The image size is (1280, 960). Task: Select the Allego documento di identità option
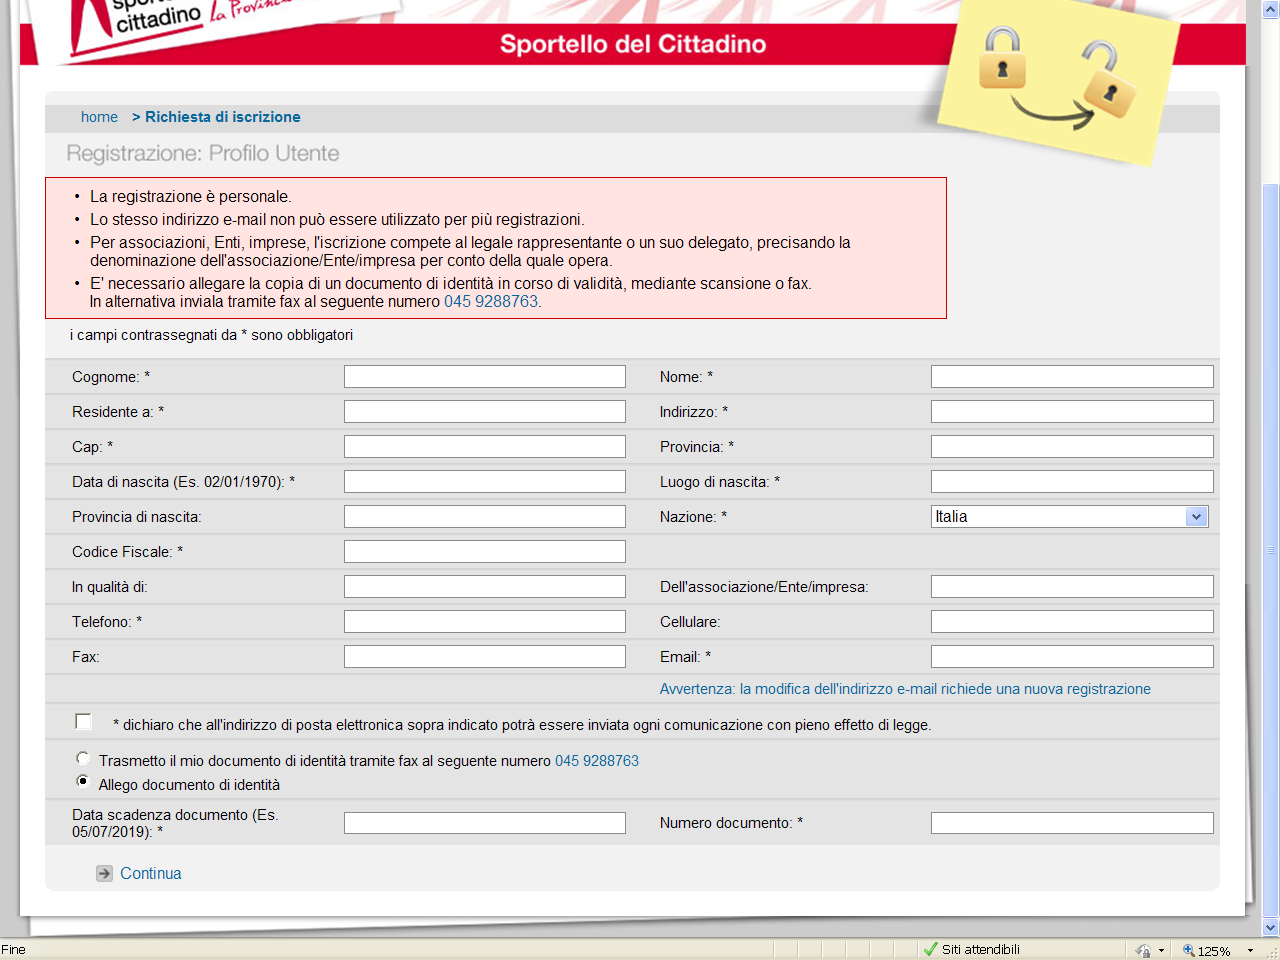pyautogui.click(x=83, y=782)
